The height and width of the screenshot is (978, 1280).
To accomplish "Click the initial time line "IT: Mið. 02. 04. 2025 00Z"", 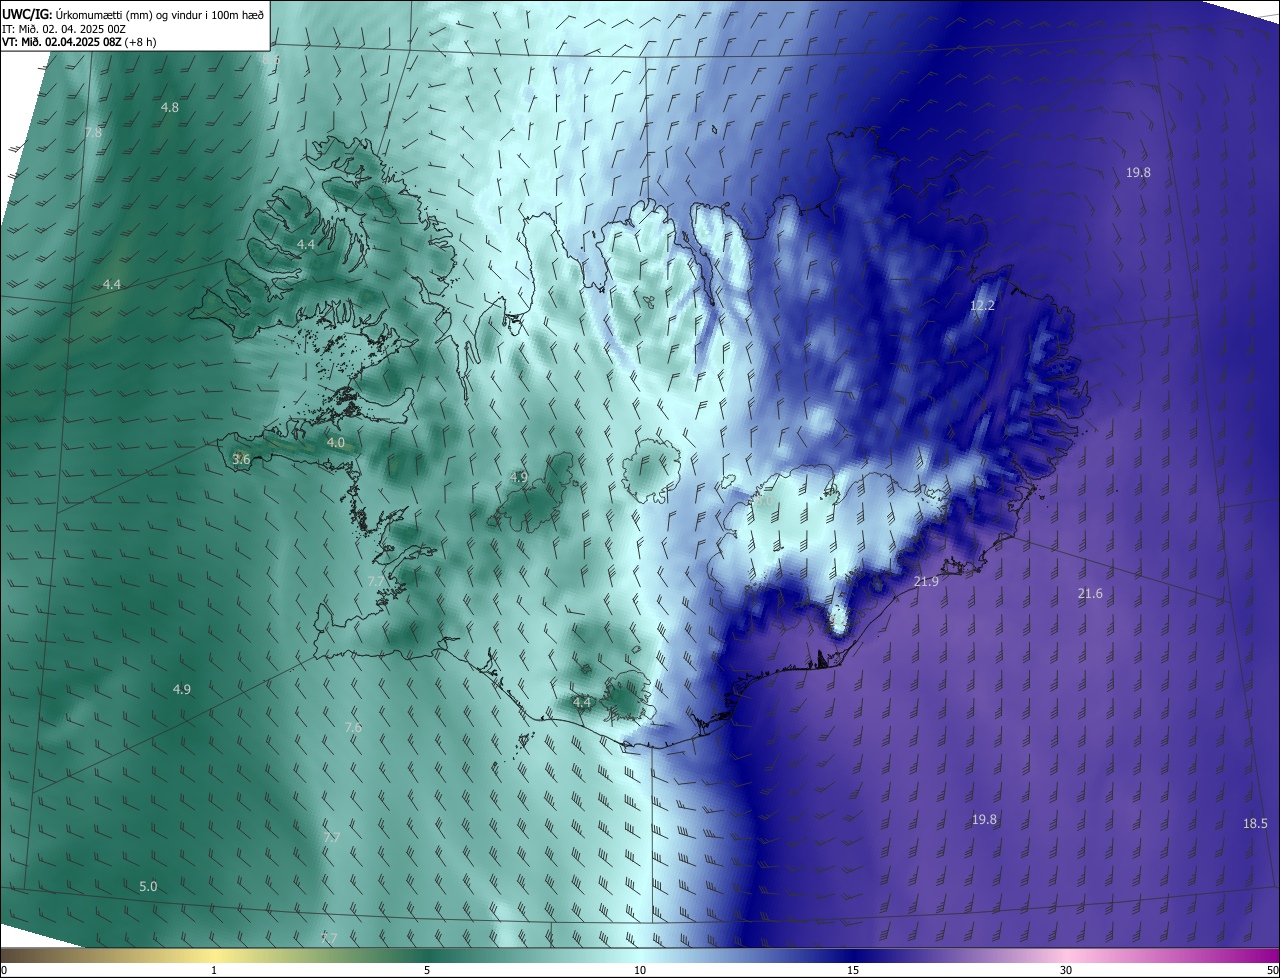I will pyautogui.click(x=63, y=28).
